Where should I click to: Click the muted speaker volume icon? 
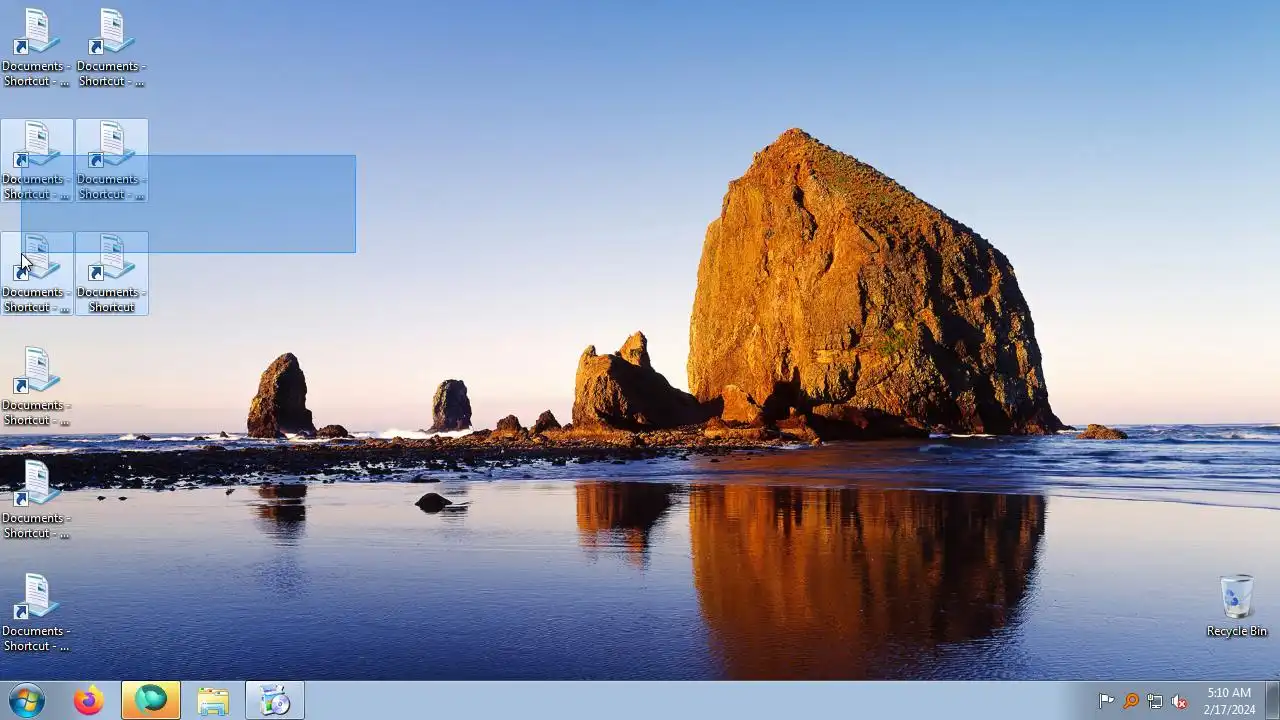point(1179,701)
